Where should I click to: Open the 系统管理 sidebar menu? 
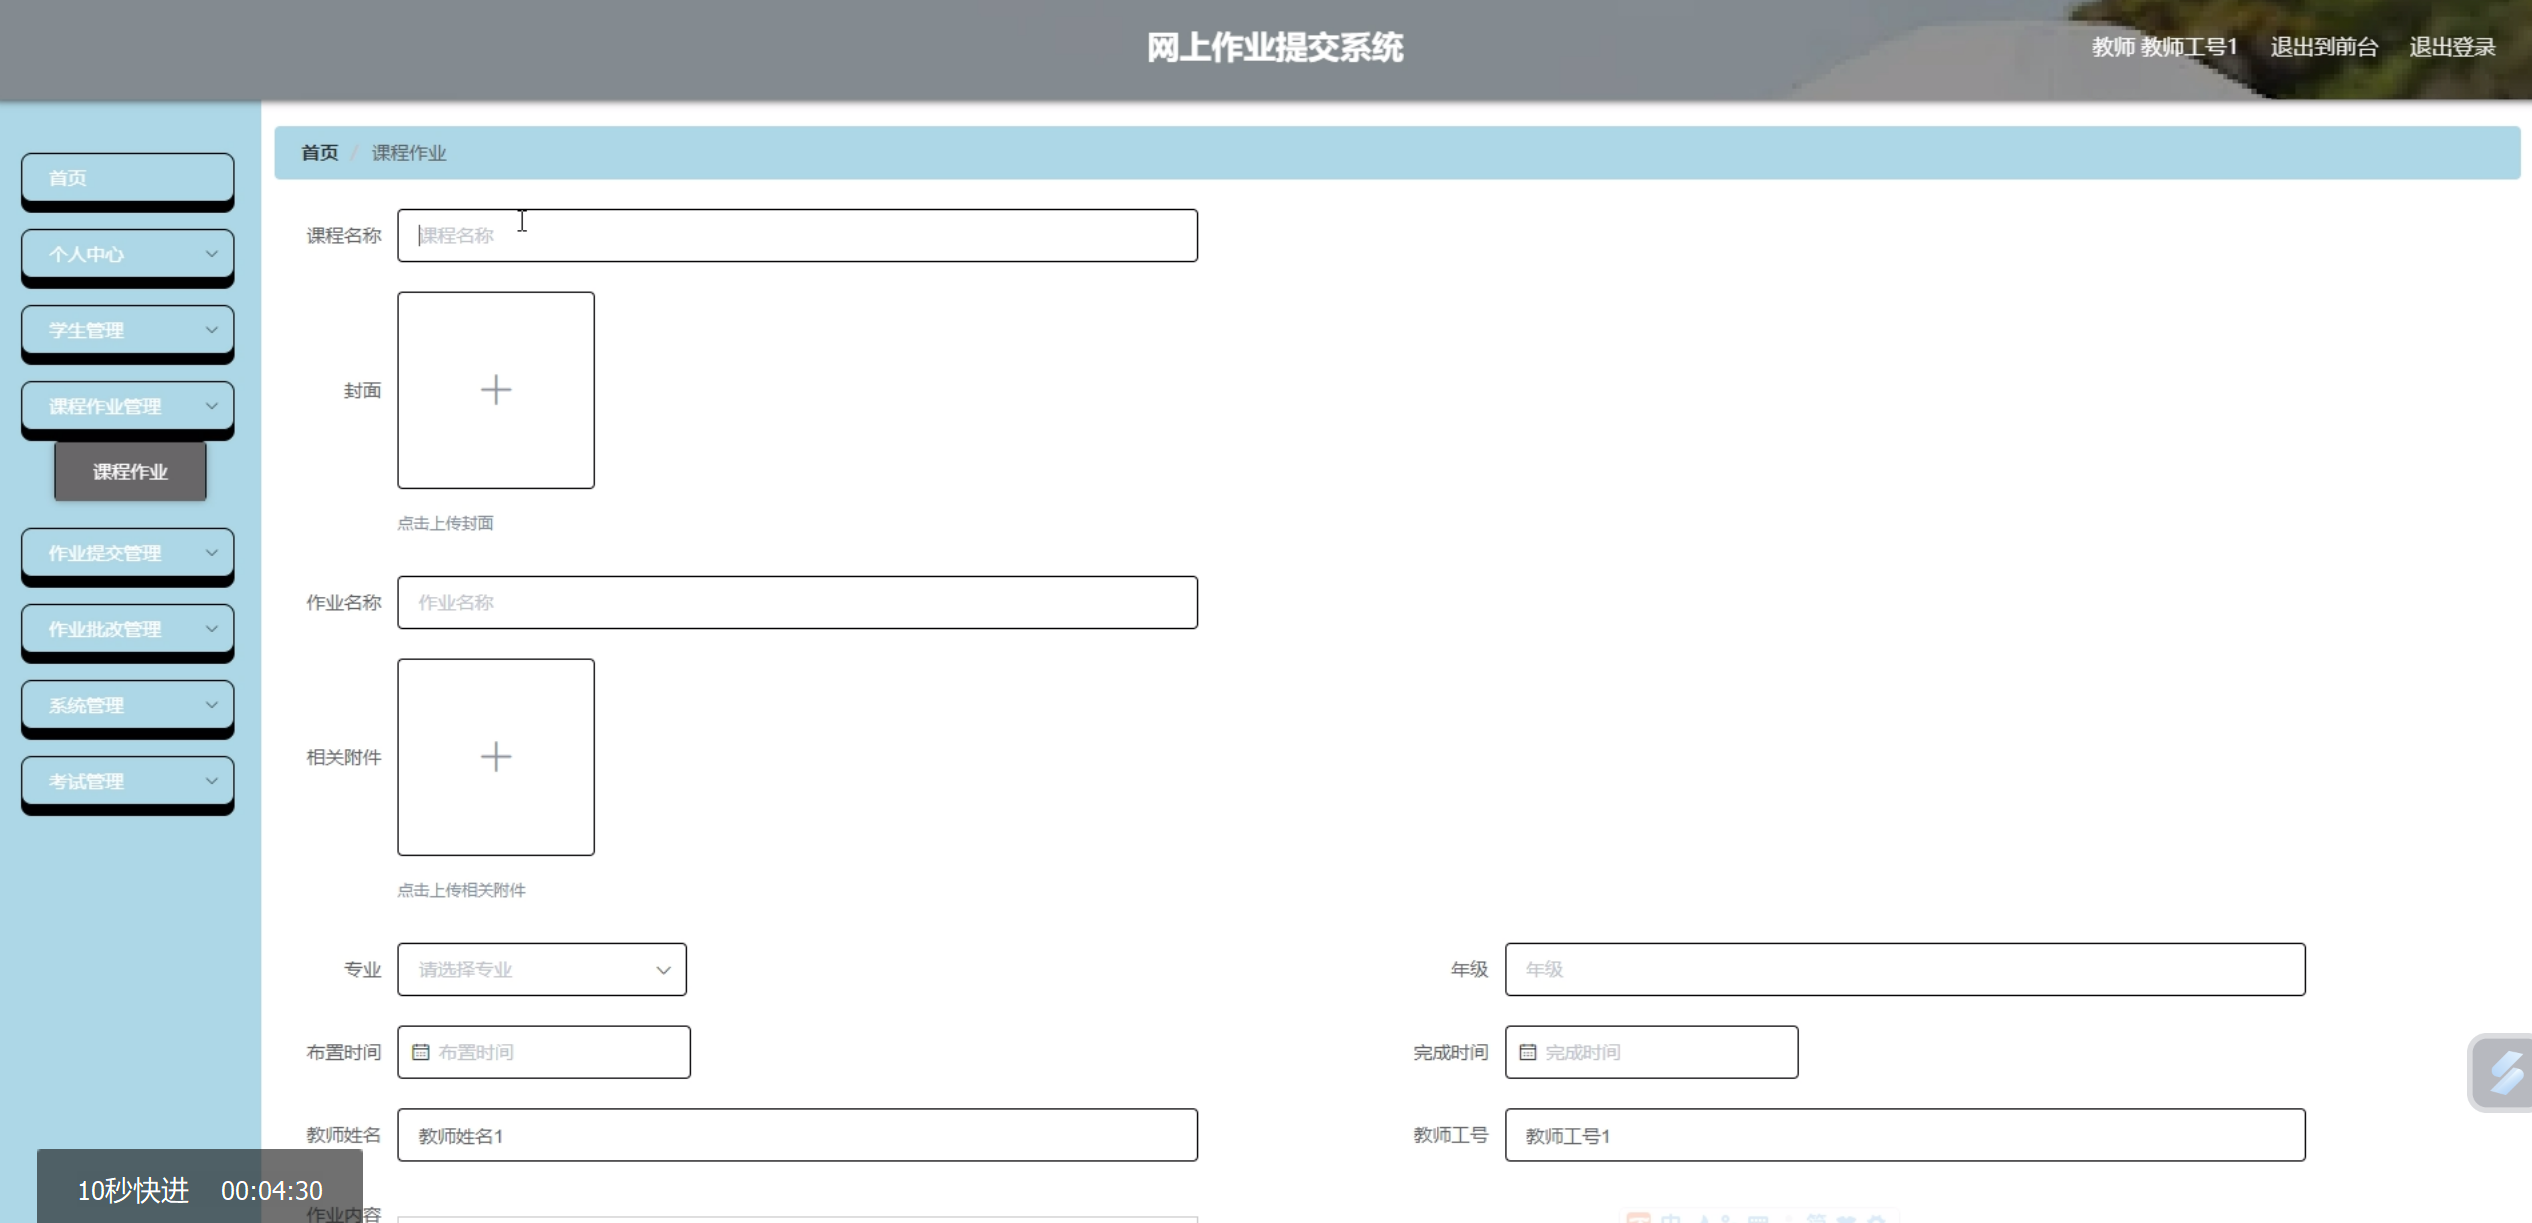pyautogui.click(x=127, y=705)
